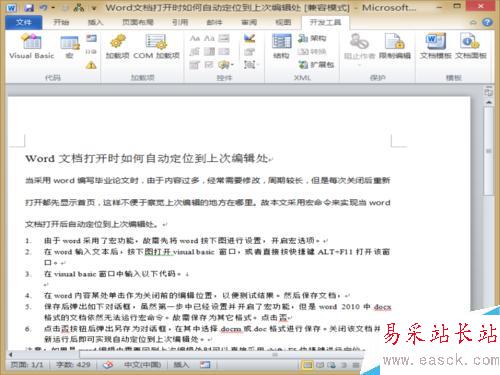This screenshot has height=375, width=500.
Task: Open the COM 加载项 dialog
Action: click(156, 47)
